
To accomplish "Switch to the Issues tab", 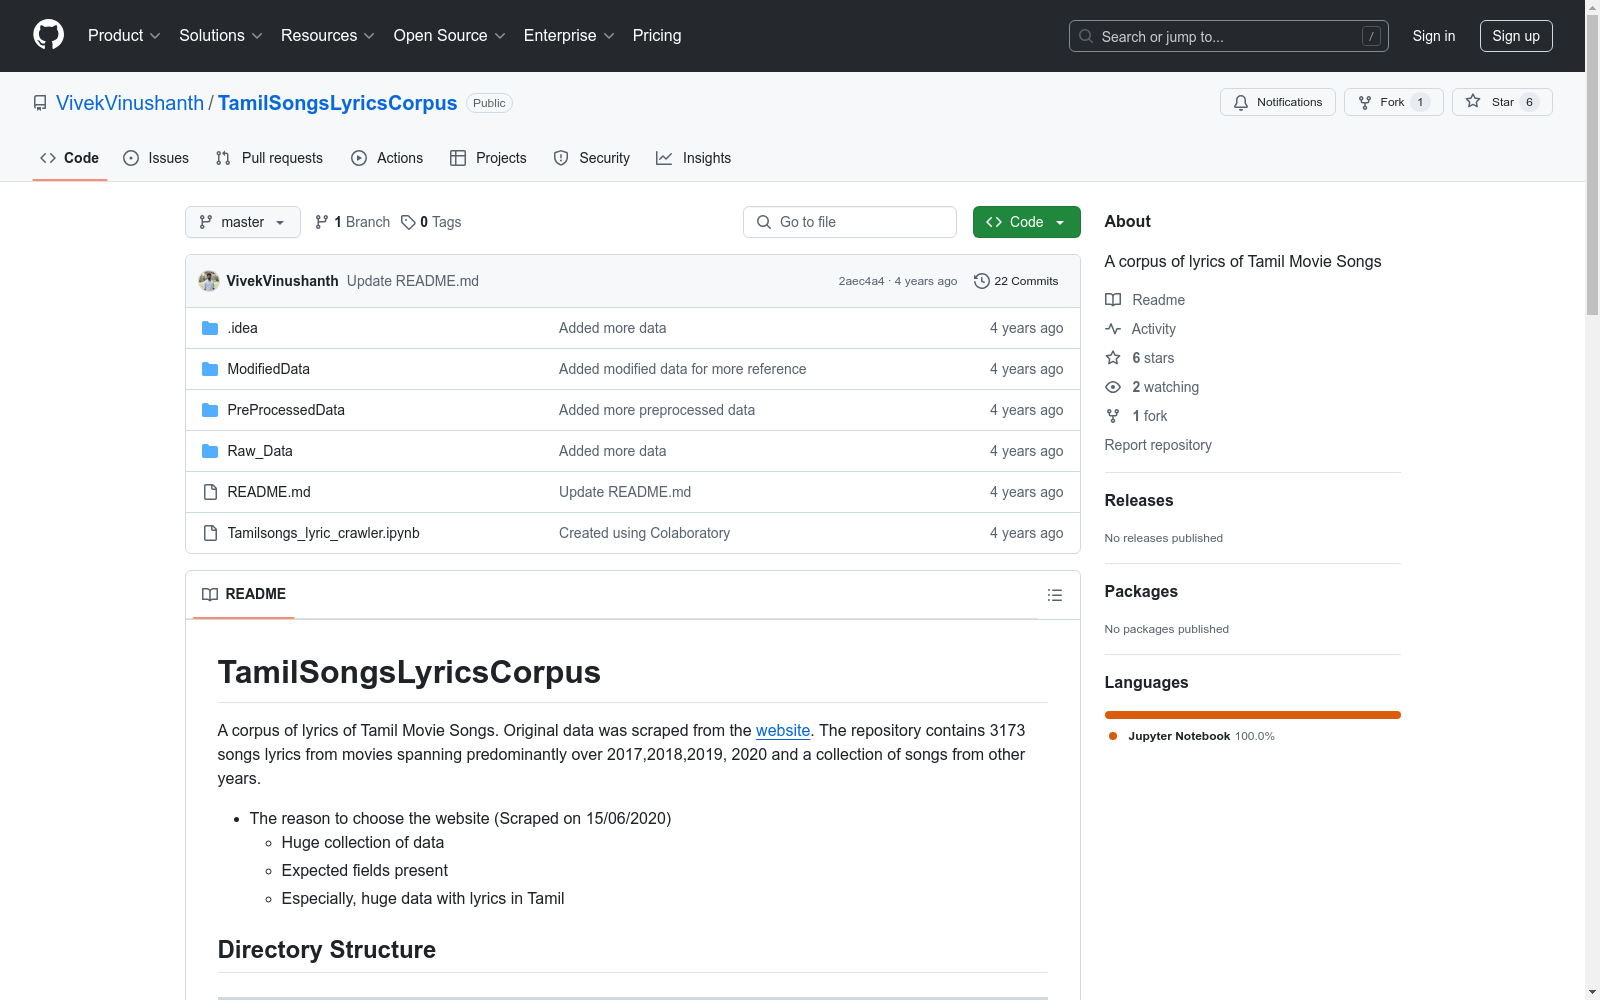I will [156, 158].
